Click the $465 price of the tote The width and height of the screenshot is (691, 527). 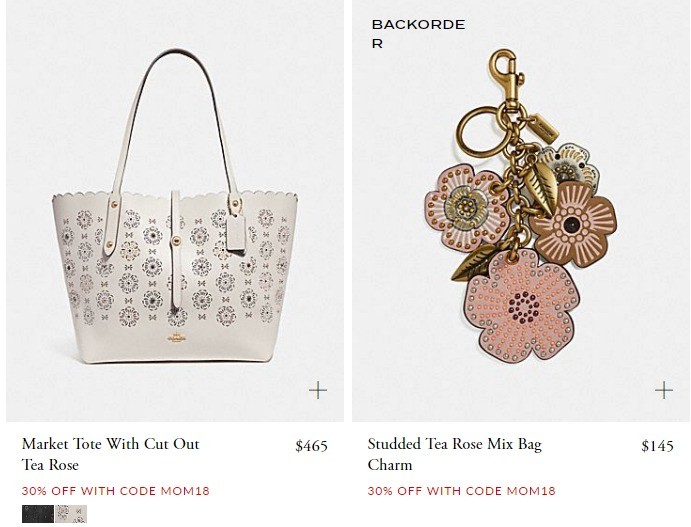point(312,446)
